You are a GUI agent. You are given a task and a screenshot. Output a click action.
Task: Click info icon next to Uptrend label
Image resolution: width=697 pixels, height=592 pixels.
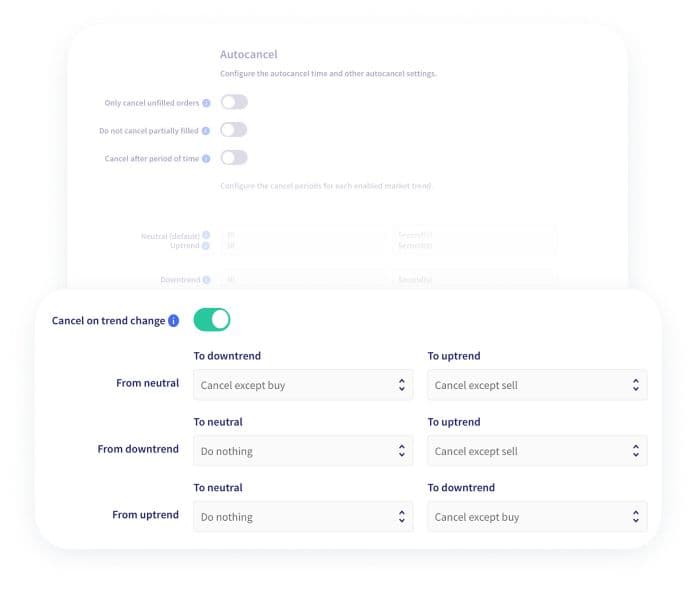[206, 246]
